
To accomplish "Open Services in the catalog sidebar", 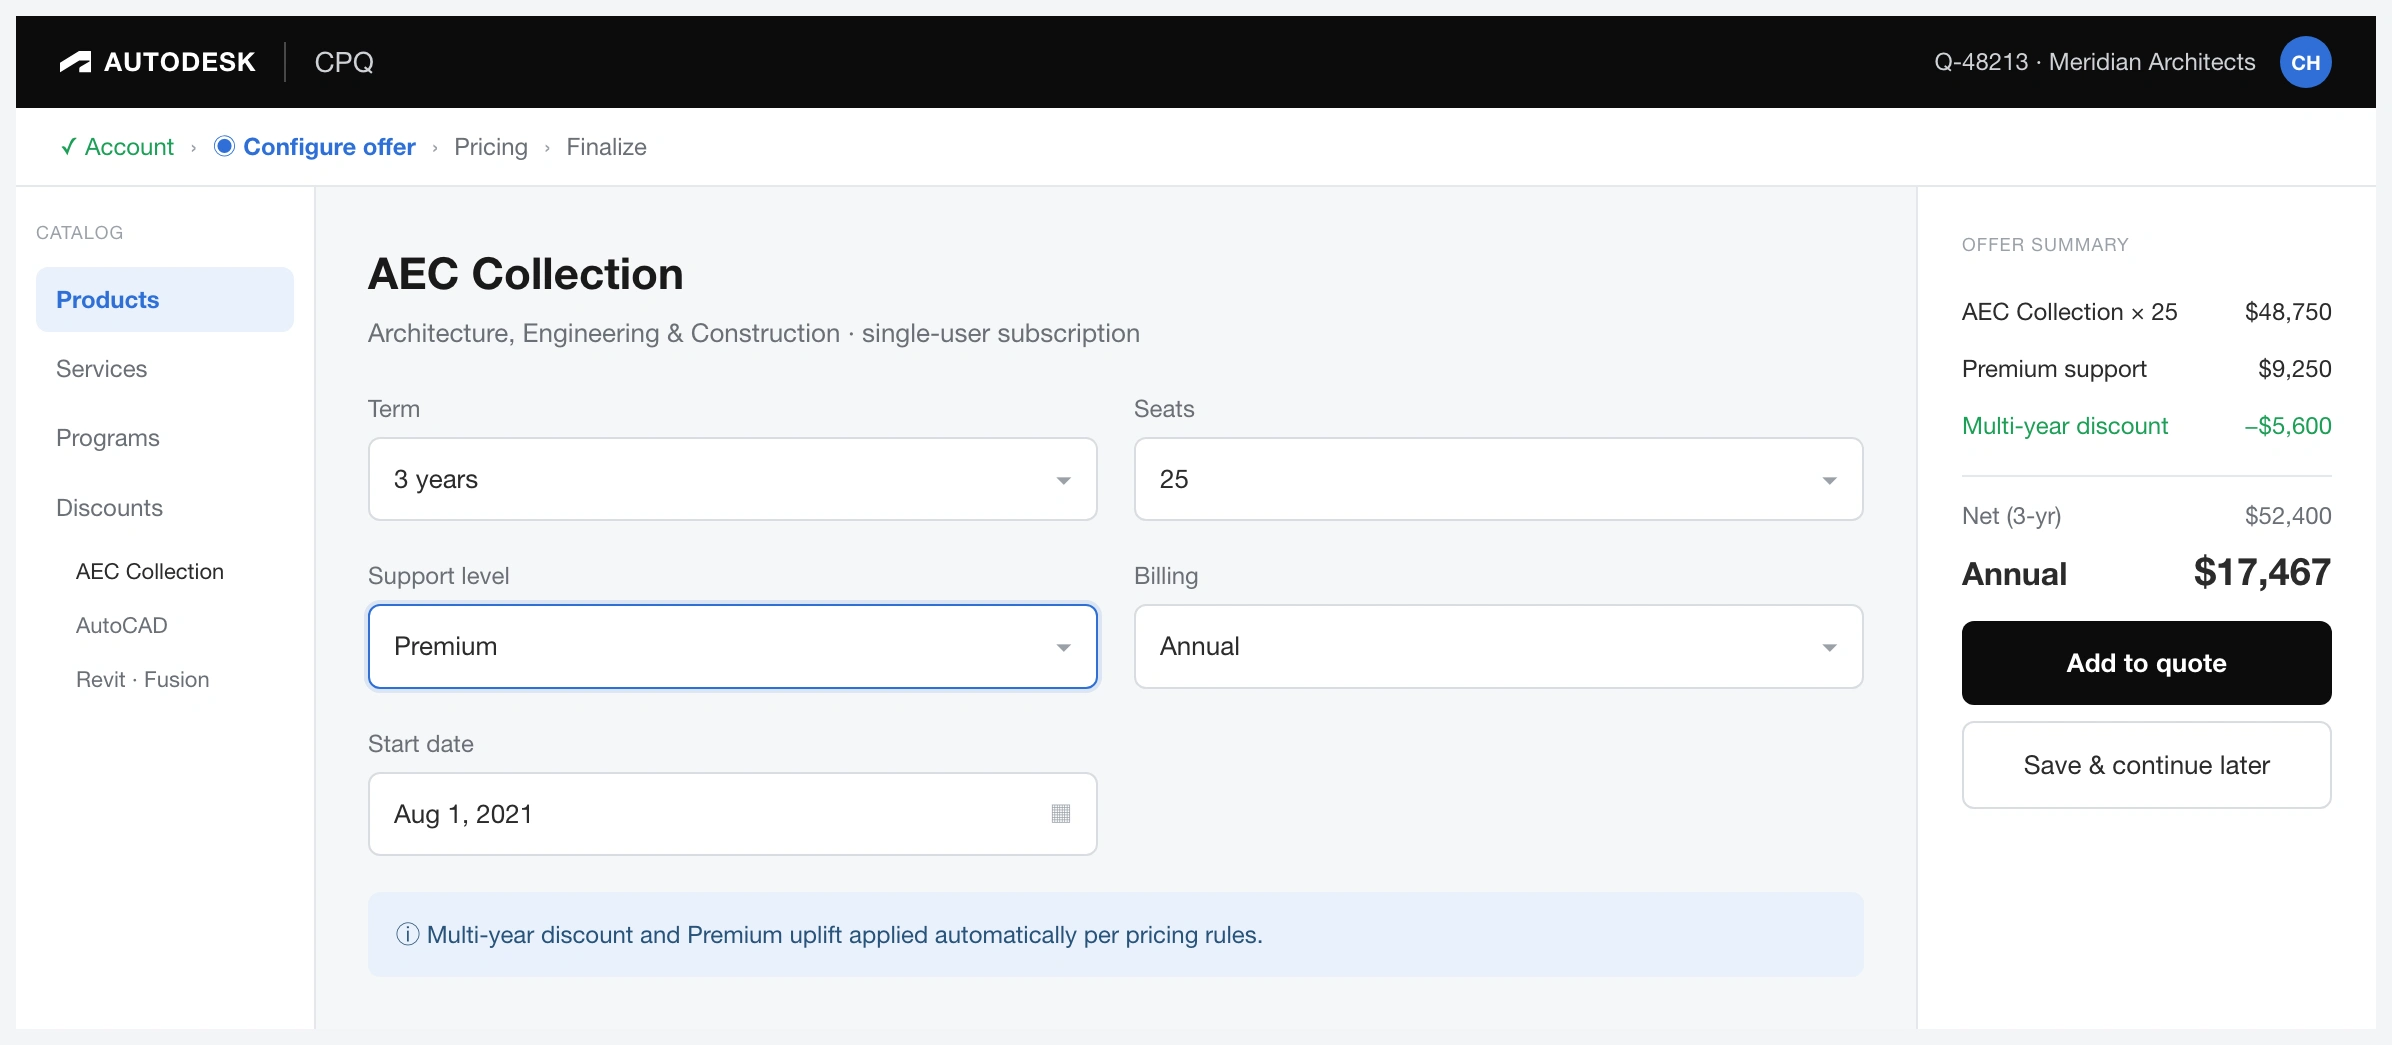I will click(165, 369).
